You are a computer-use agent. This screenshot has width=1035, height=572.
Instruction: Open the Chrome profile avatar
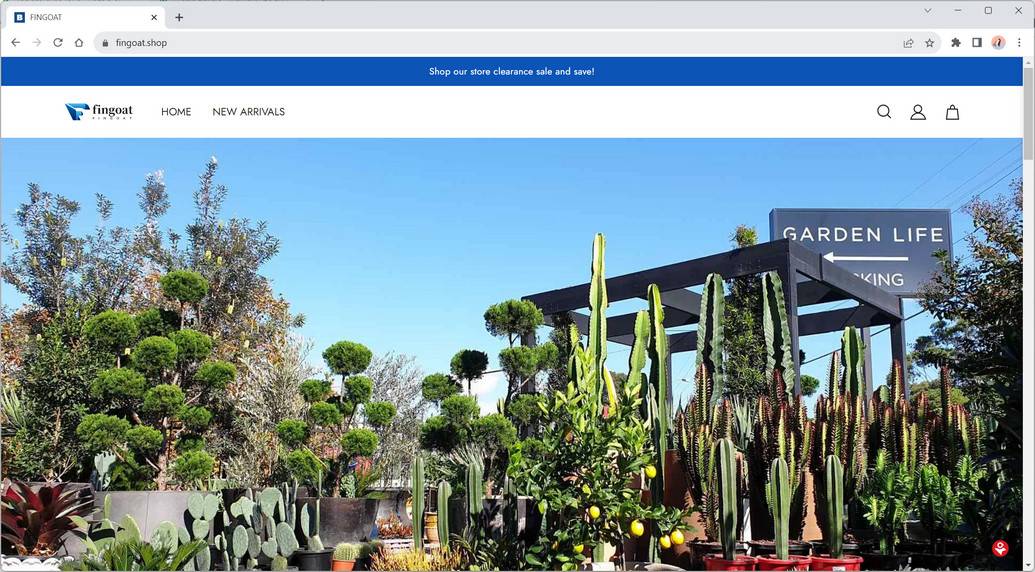pyautogui.click(x=998, y=43)
